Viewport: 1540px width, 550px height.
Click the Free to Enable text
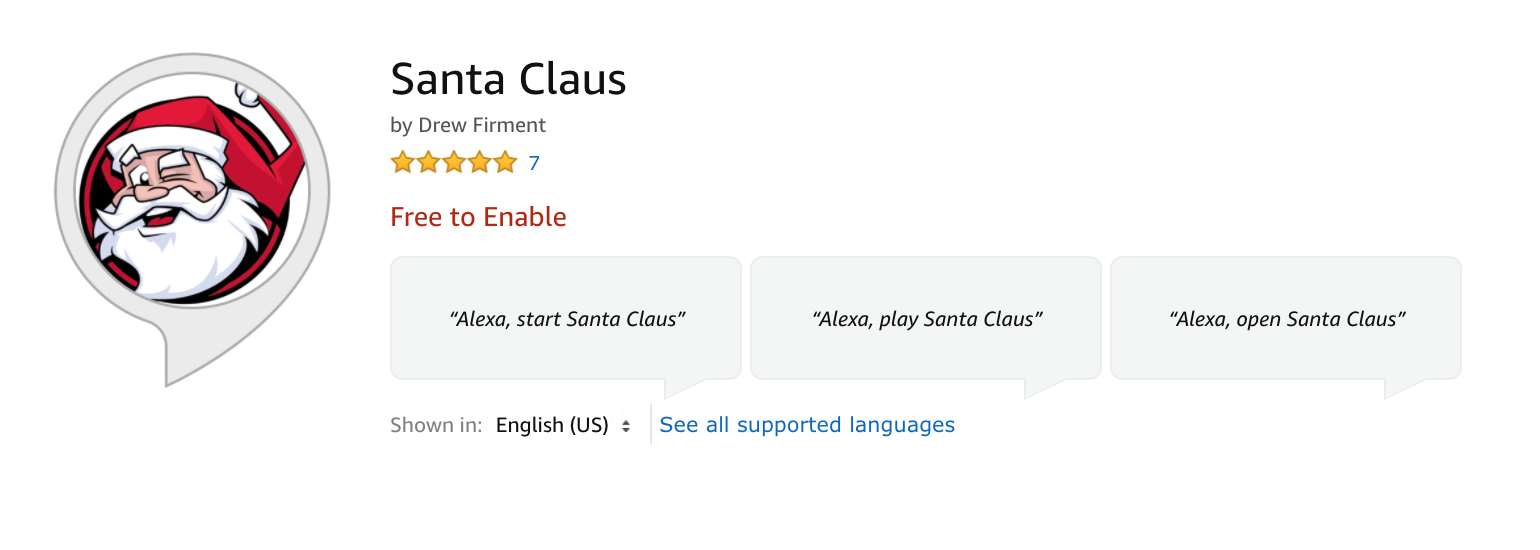pos(478,217)
